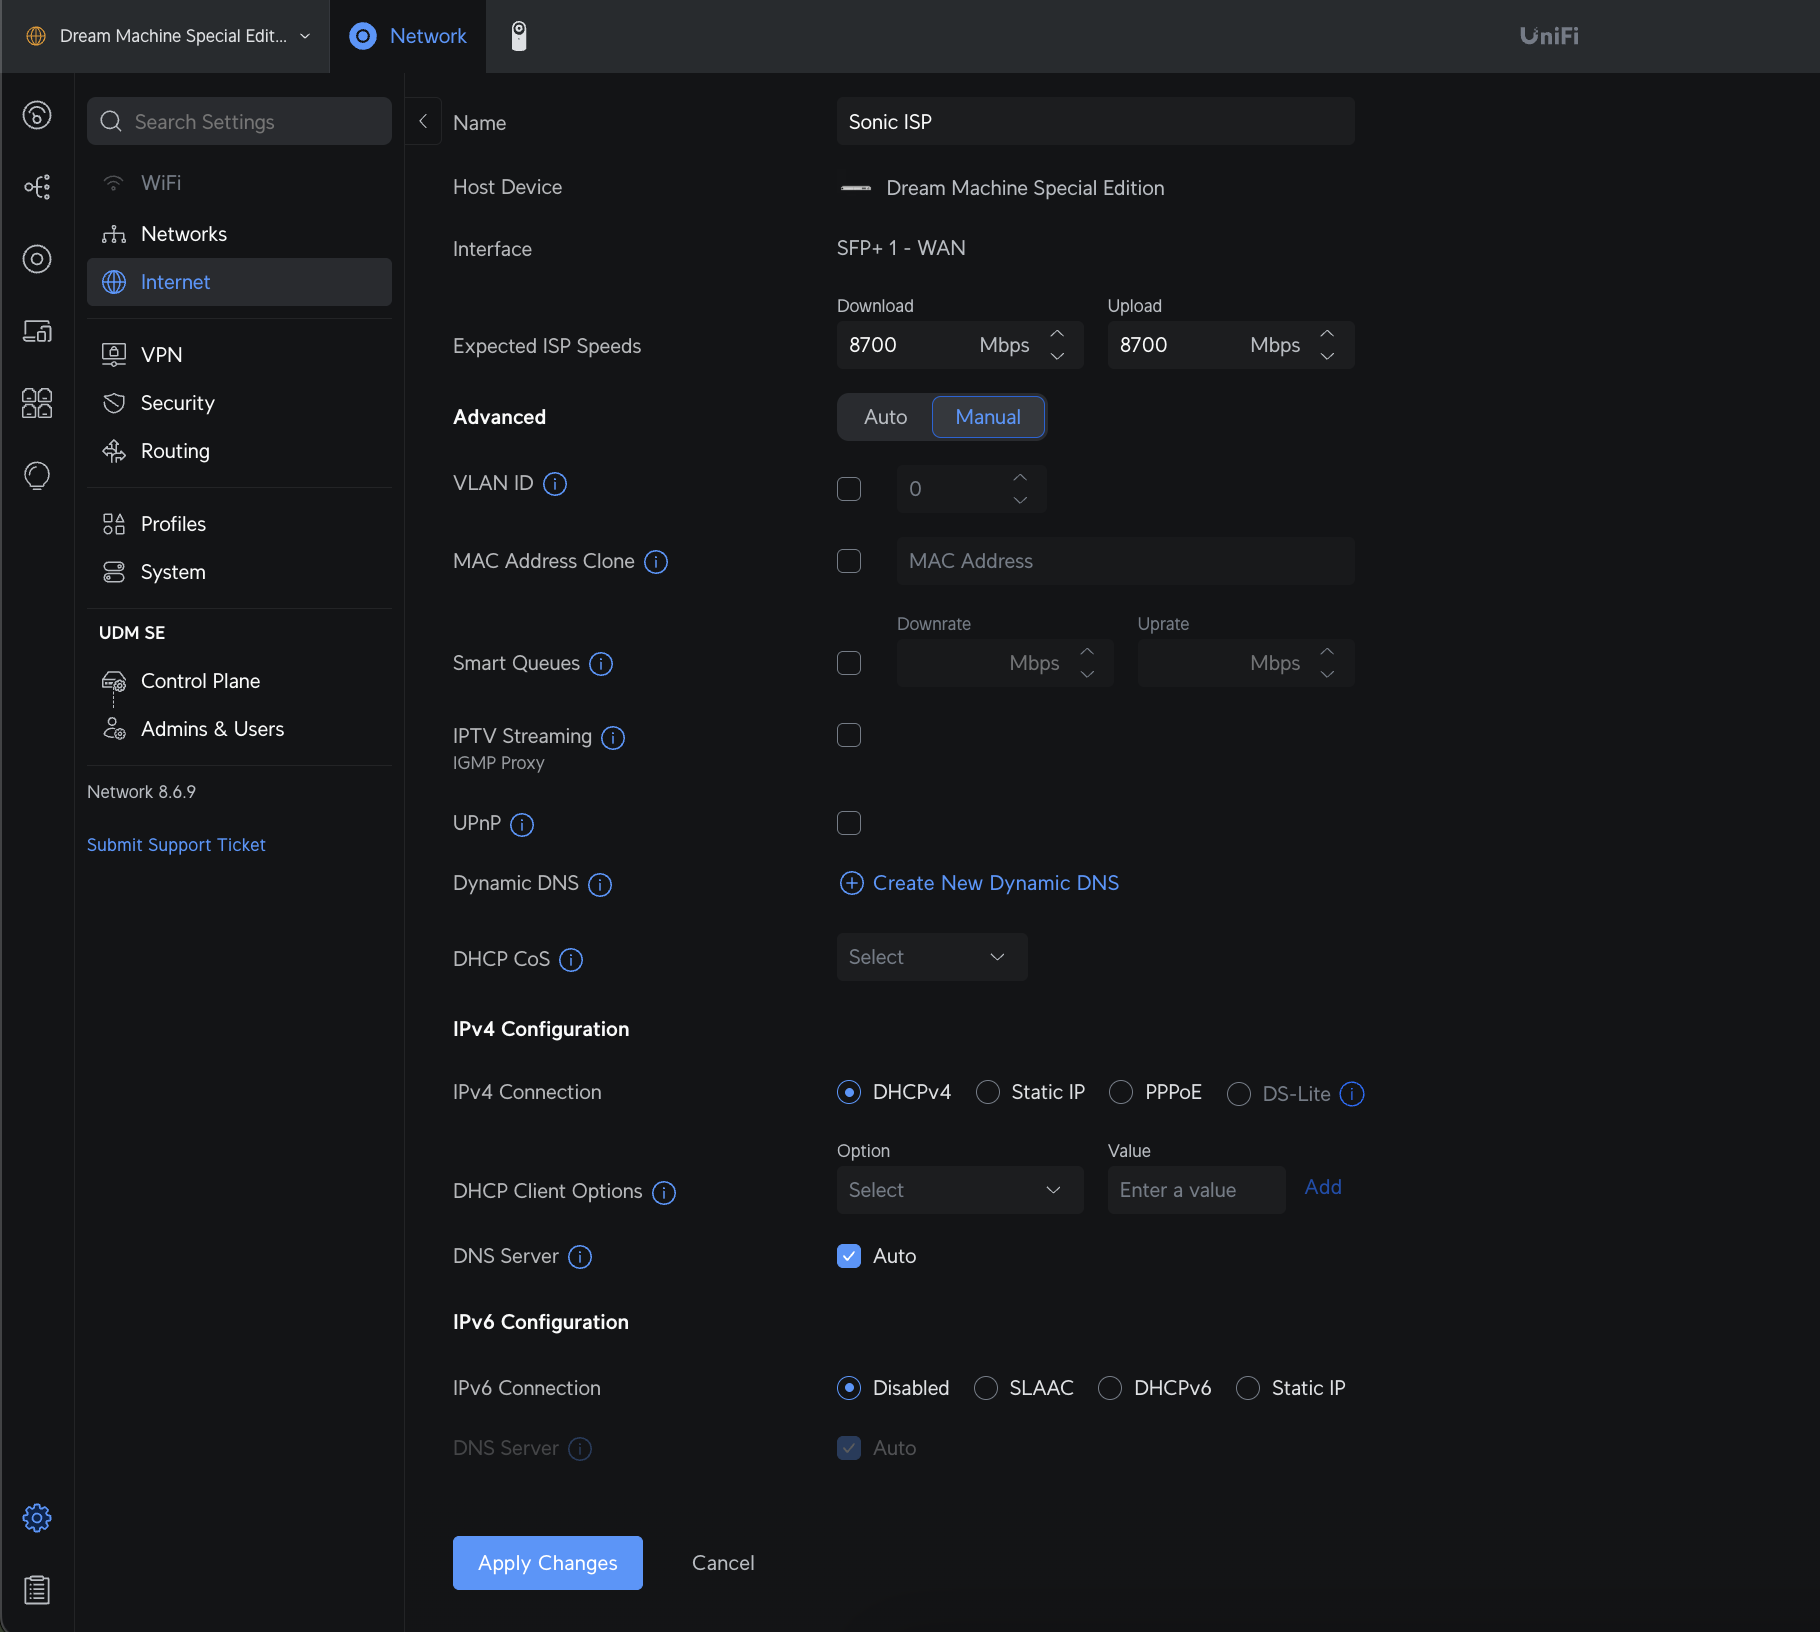This screenshot has width=1820, height=1632.
Task: Click Submit Support Ticket link
Action: click(176, 845)
